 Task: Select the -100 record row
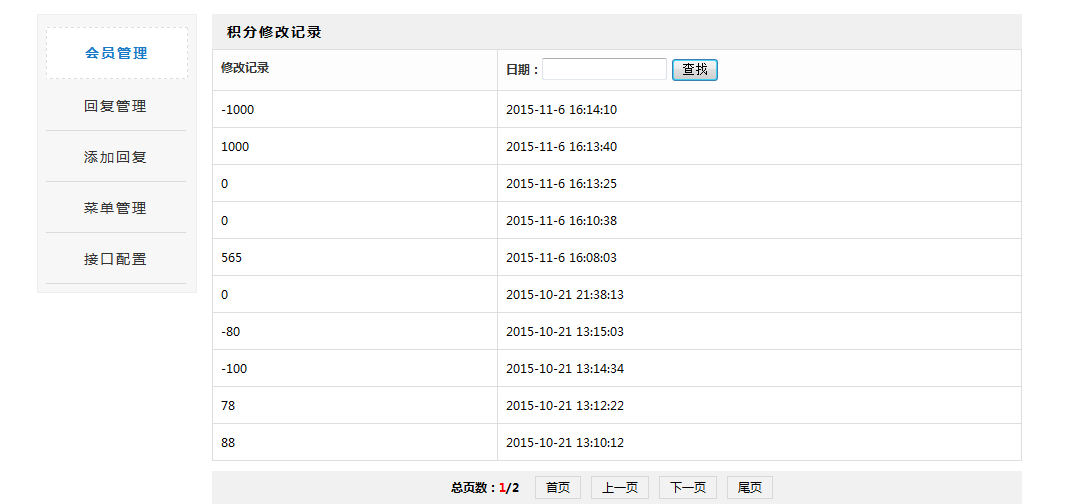tap(235, 369)
